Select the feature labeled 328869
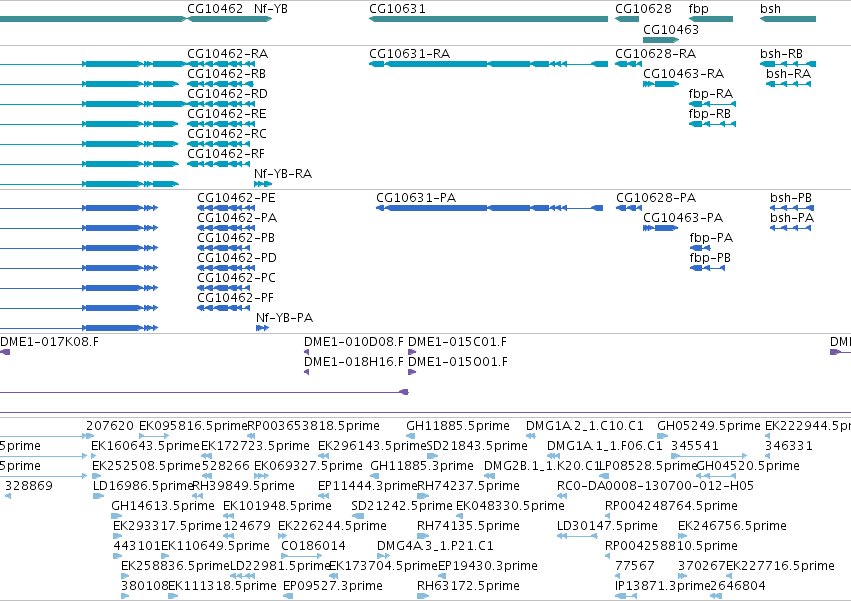 [x=29, y=486]
